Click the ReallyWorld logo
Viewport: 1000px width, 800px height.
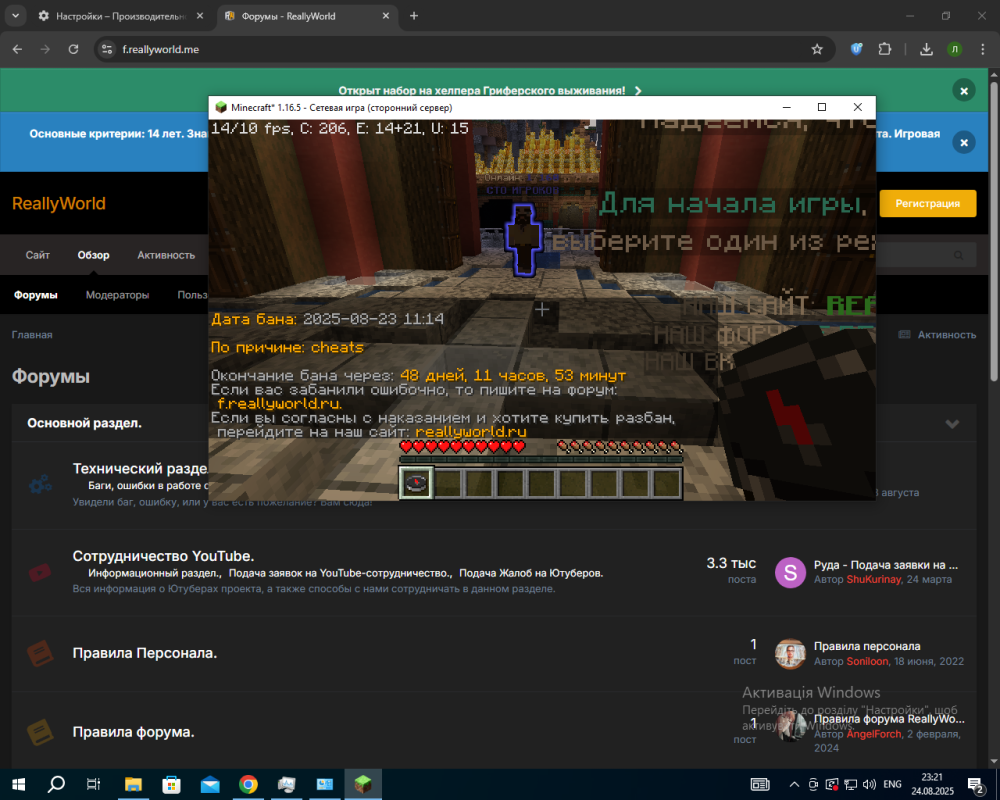[x=59, y=204]
